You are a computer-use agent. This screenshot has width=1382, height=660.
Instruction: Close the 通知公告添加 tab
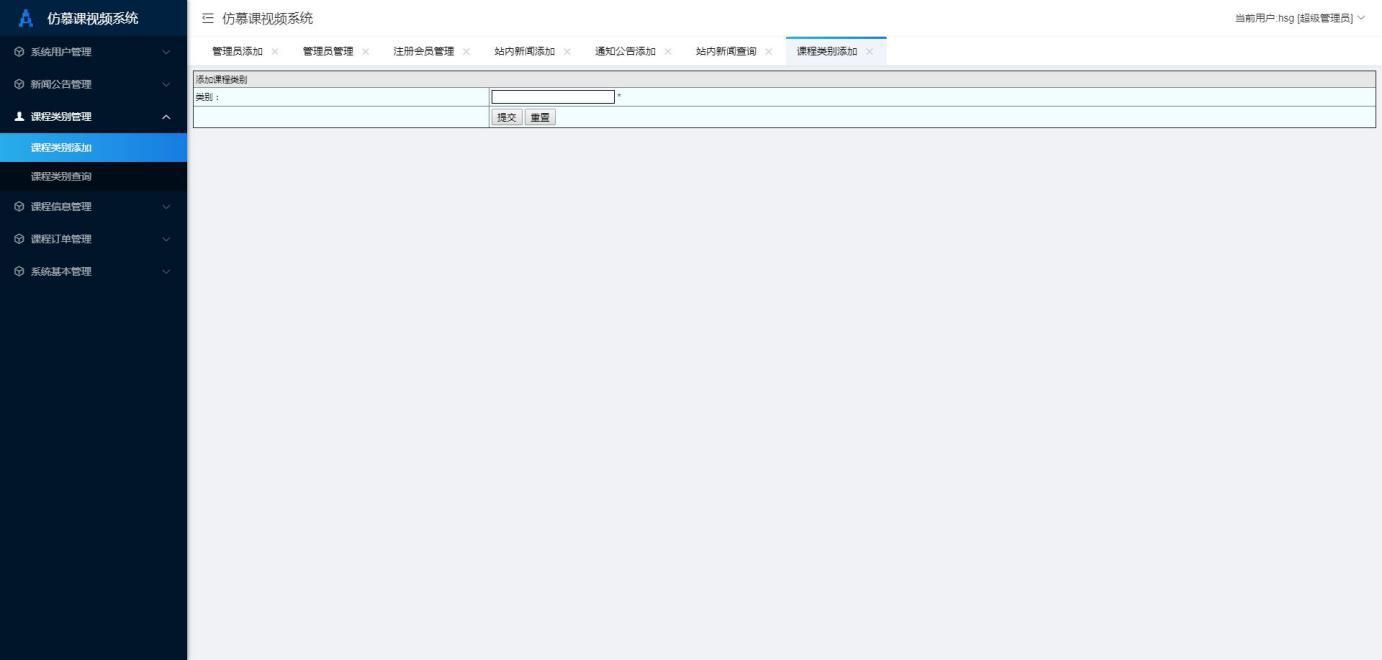click(668, 52)
